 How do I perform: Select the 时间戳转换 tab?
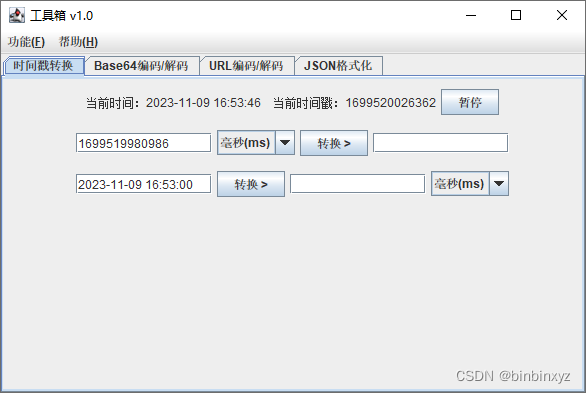(44, 66)
